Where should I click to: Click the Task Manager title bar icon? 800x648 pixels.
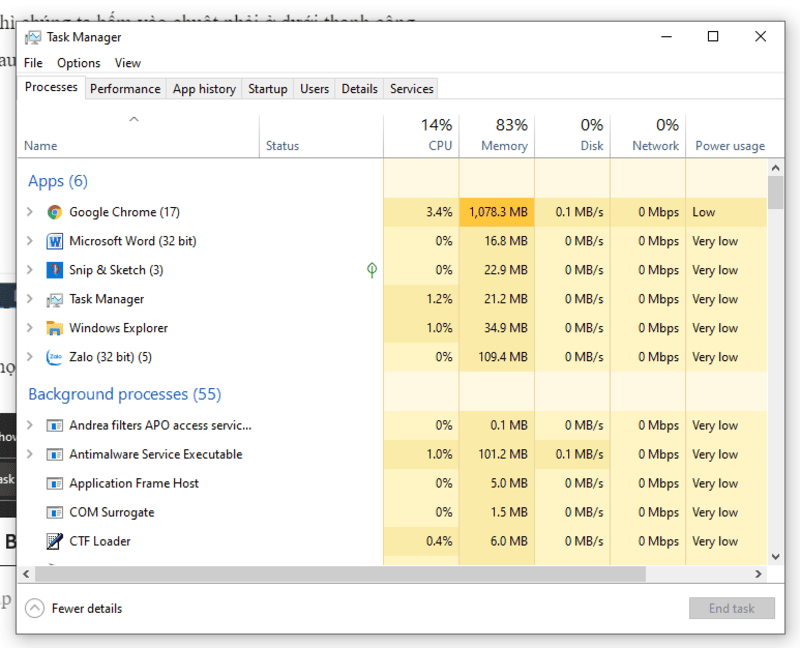[34, 37]
